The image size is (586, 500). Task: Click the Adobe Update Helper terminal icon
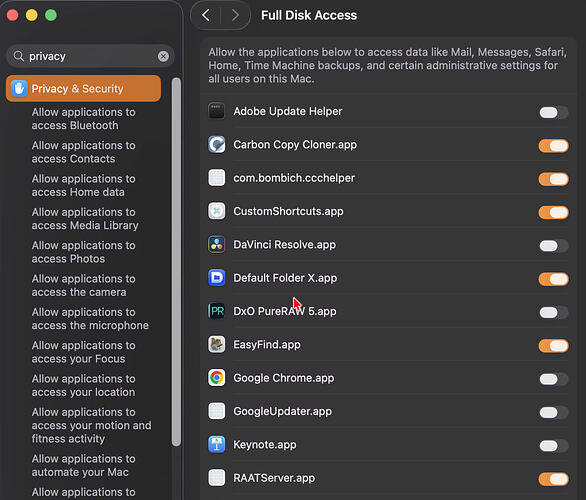click(216, 111)
